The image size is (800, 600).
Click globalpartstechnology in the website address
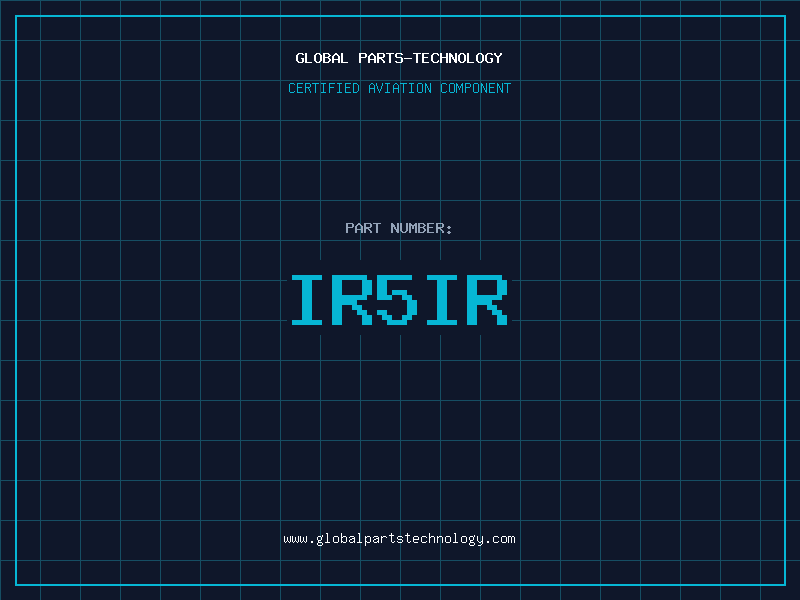(399, 539)
